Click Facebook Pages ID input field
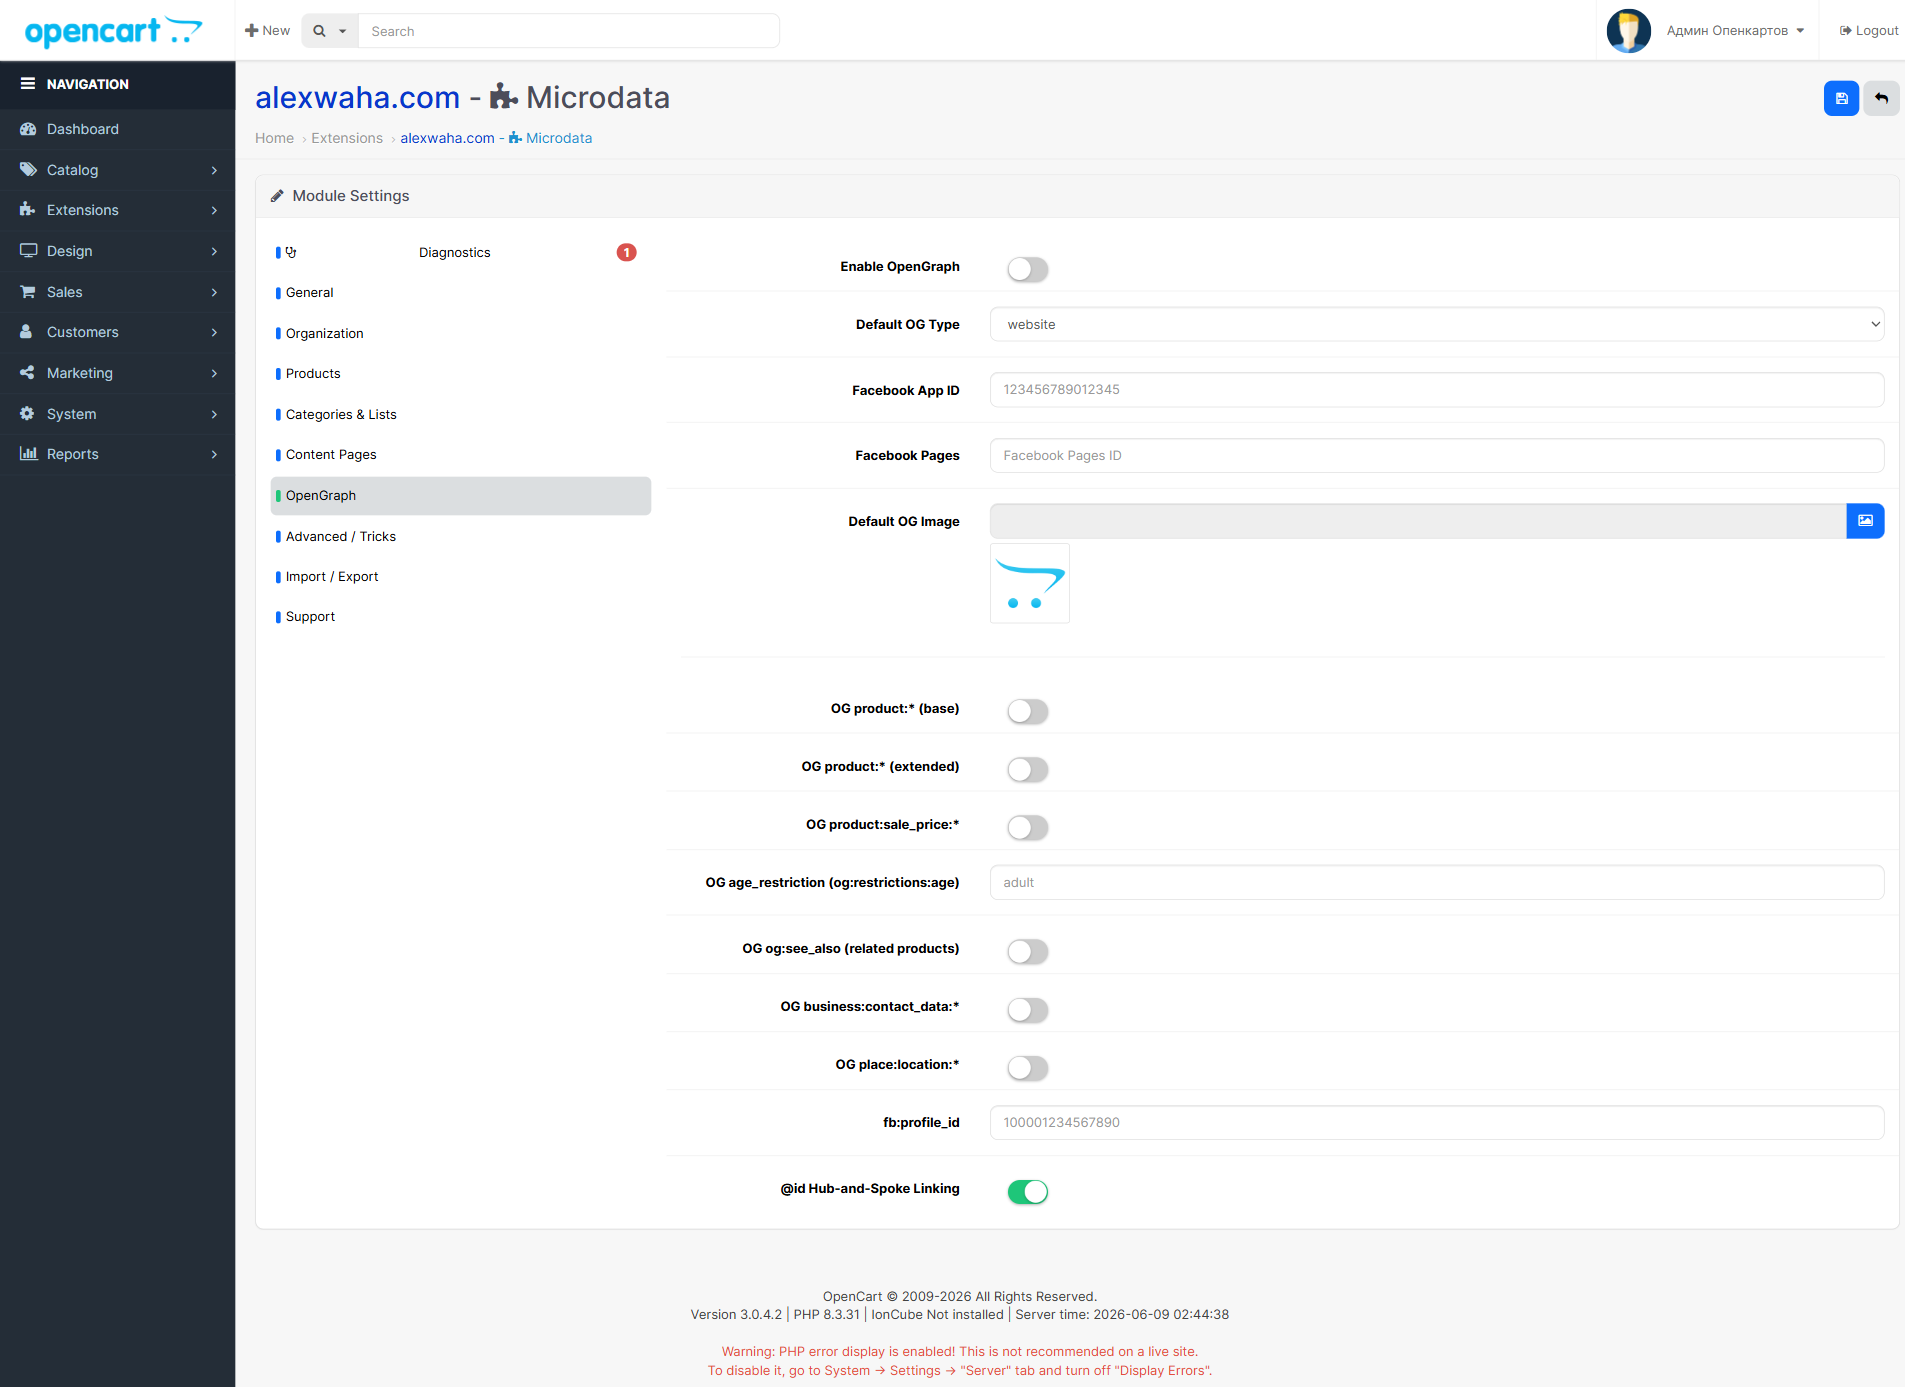1905x1387 pixels. click(x=1437, y=456)
